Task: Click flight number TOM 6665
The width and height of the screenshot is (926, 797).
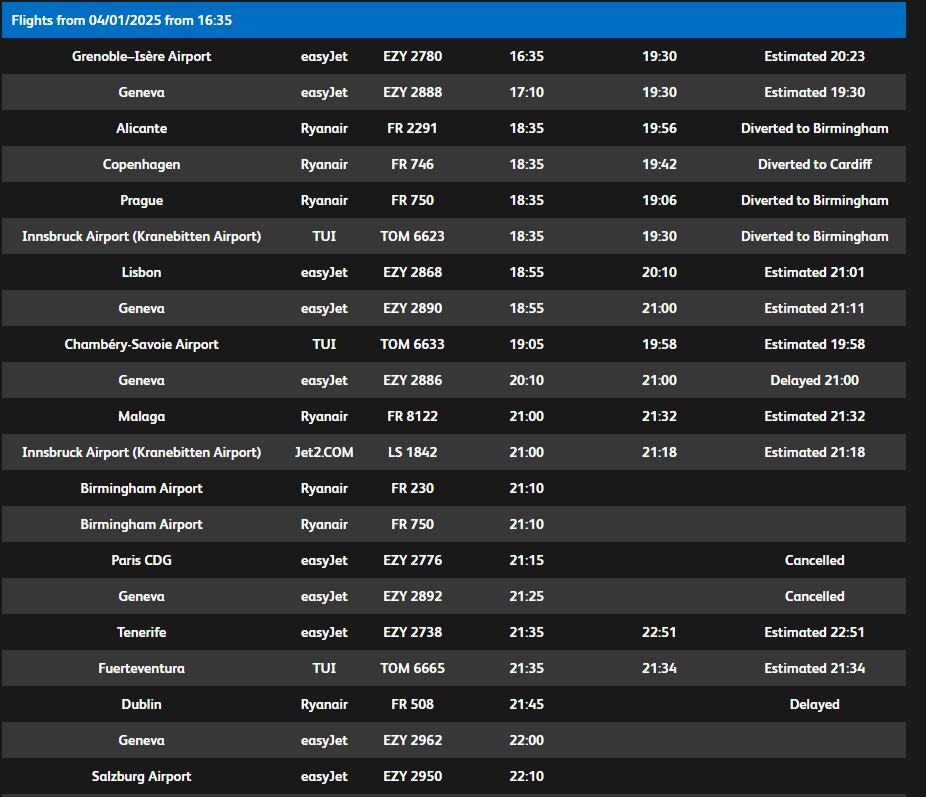Action: coord(412,668)
